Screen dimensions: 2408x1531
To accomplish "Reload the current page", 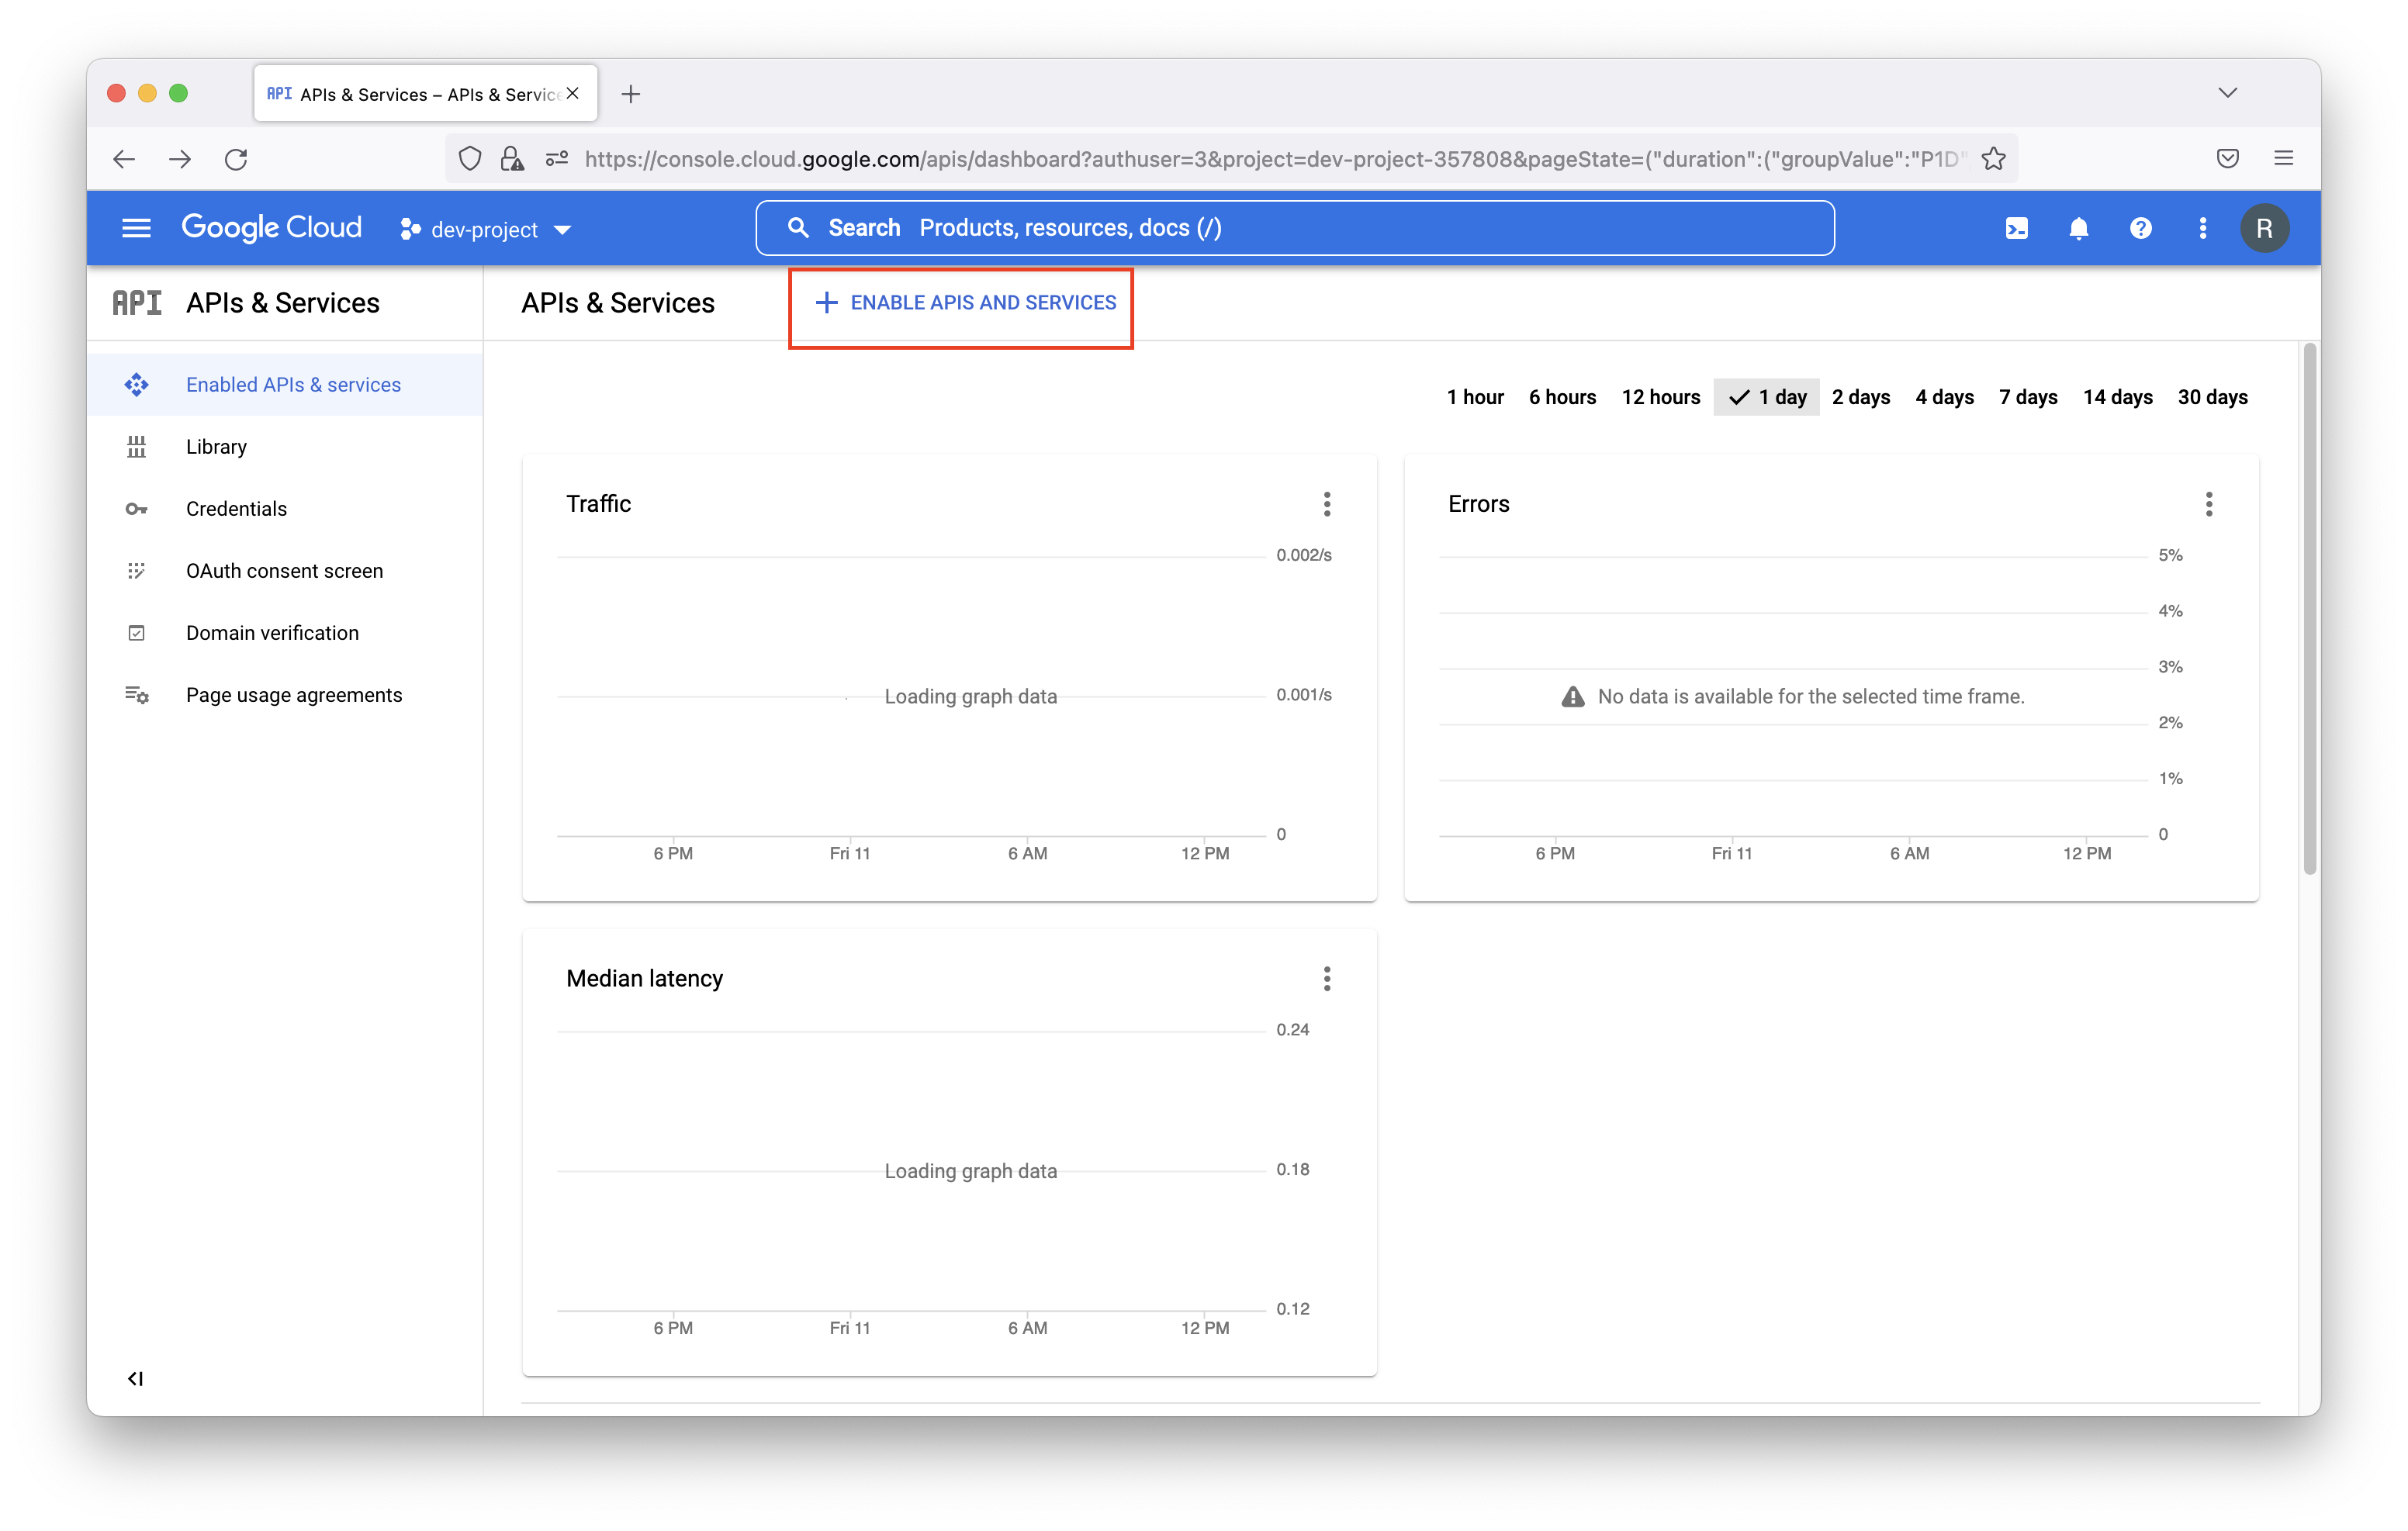I will [x=236, y=159].
